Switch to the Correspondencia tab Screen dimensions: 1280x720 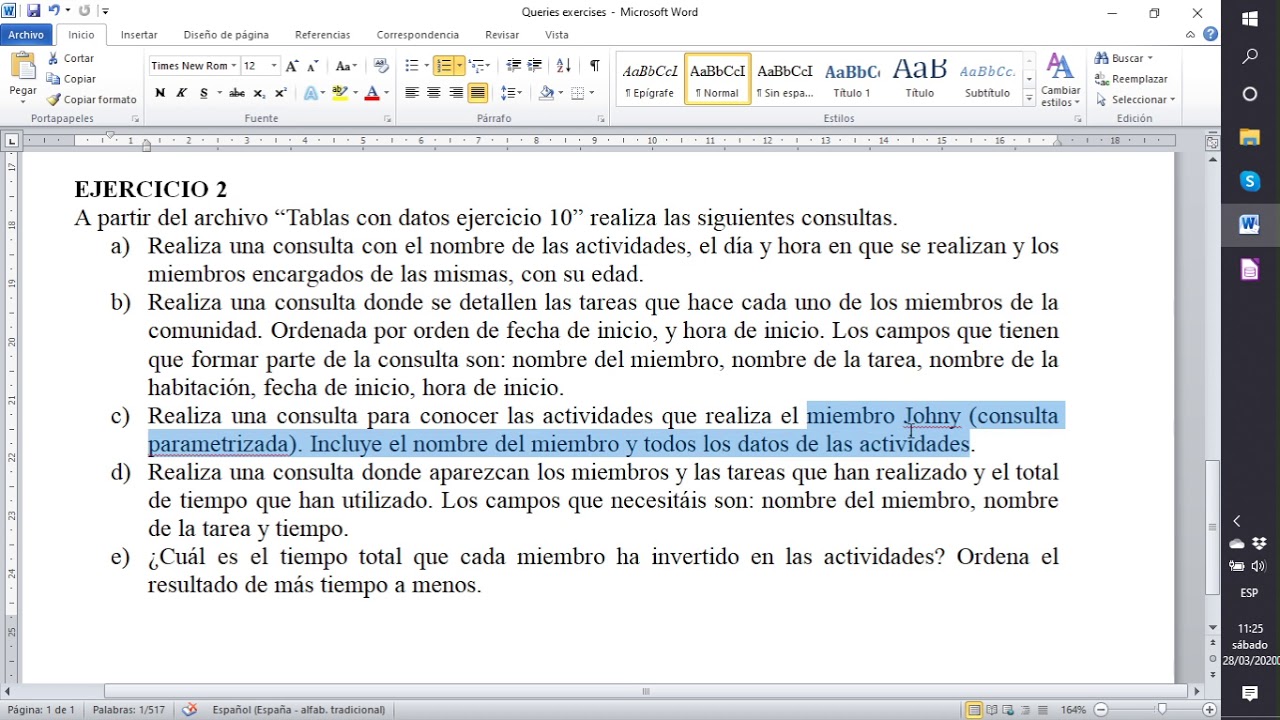pos(418,35)
